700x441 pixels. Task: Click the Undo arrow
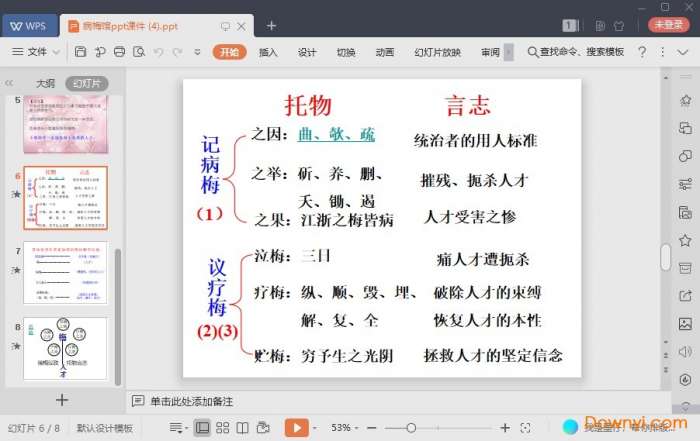point(158,52)
